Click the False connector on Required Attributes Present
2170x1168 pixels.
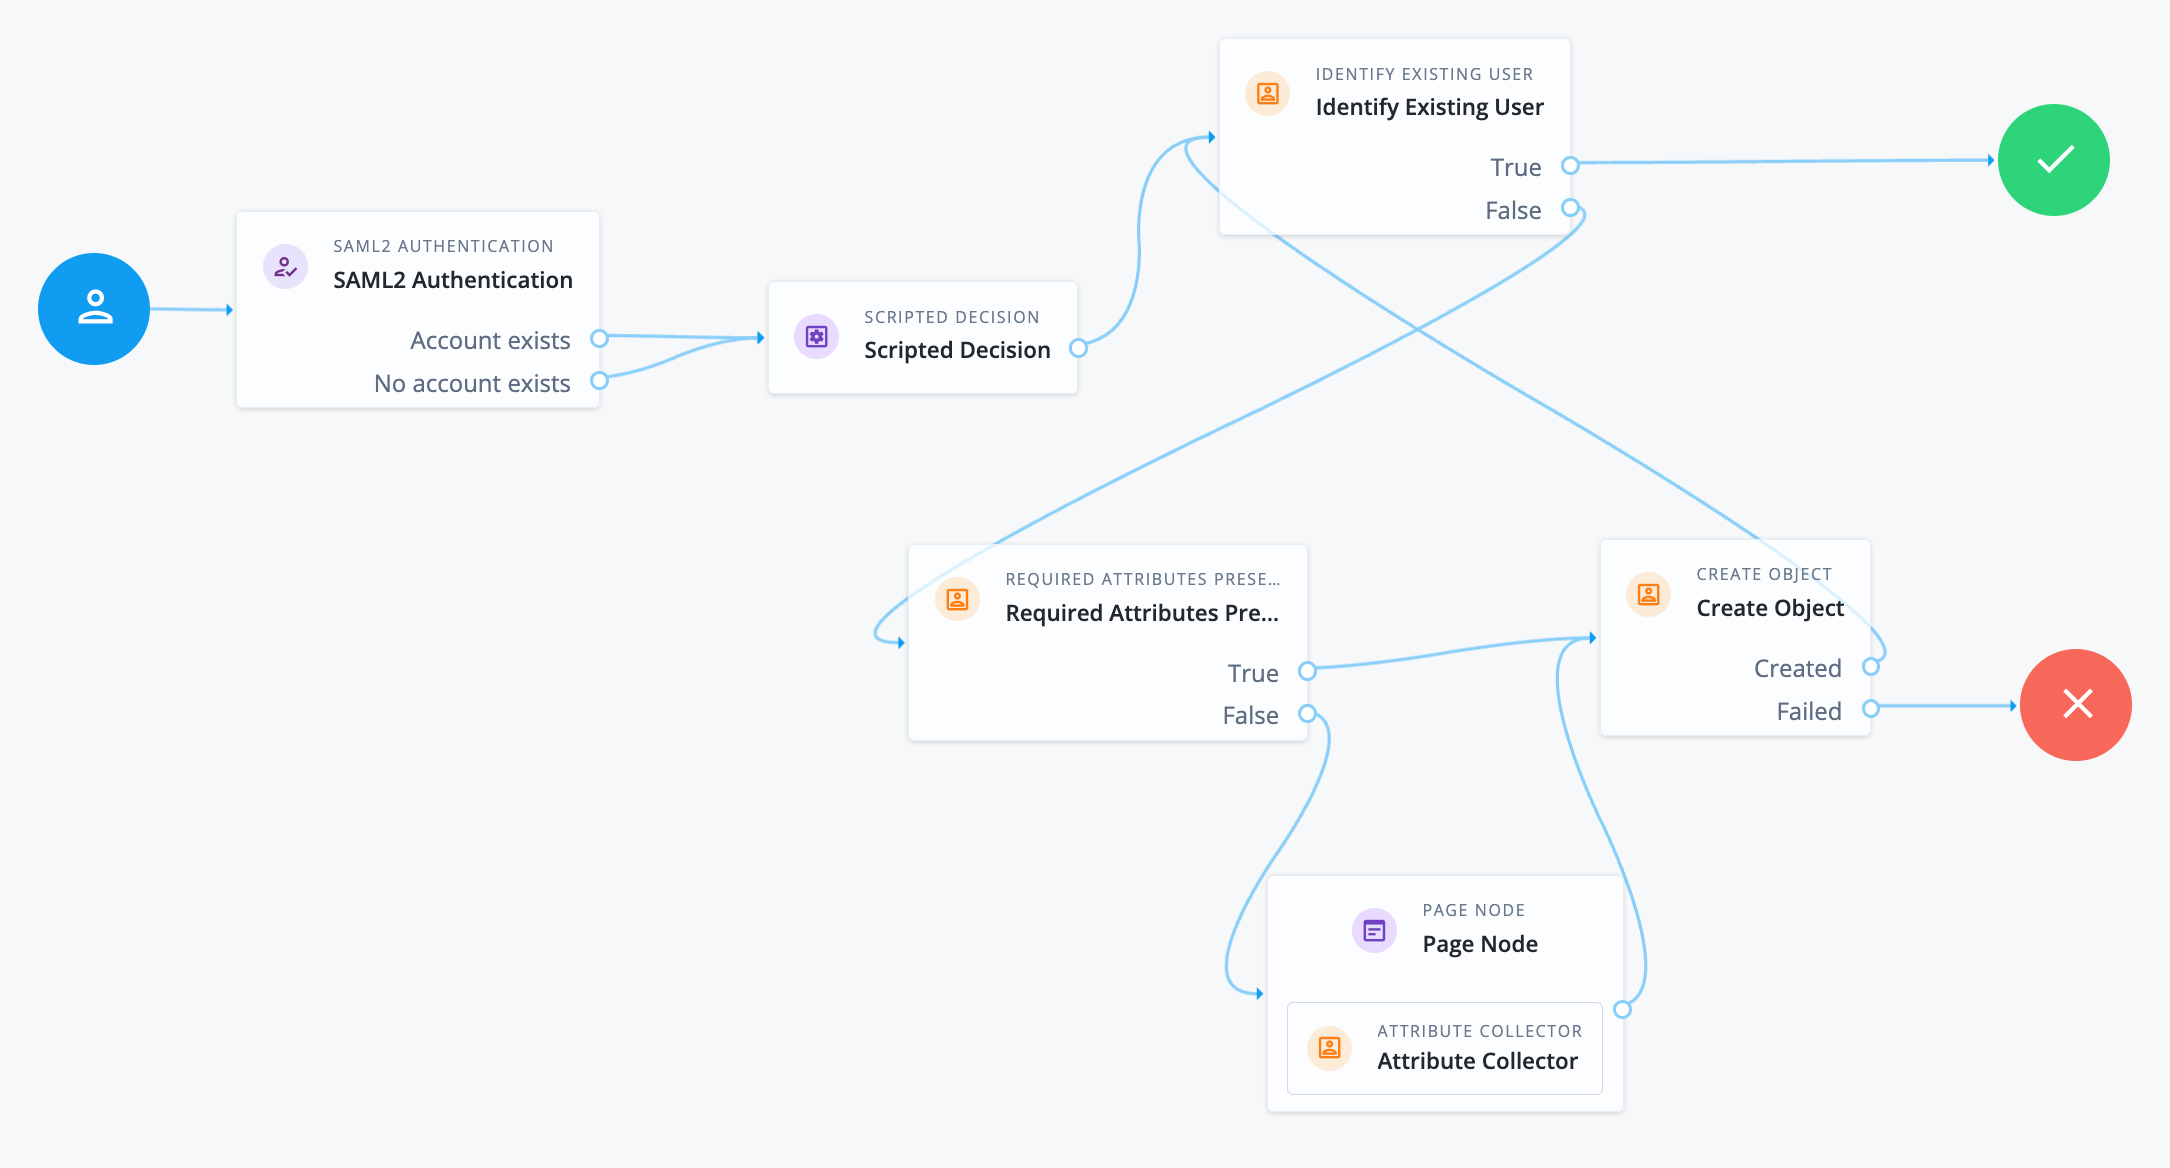[x=1307, y=714]
